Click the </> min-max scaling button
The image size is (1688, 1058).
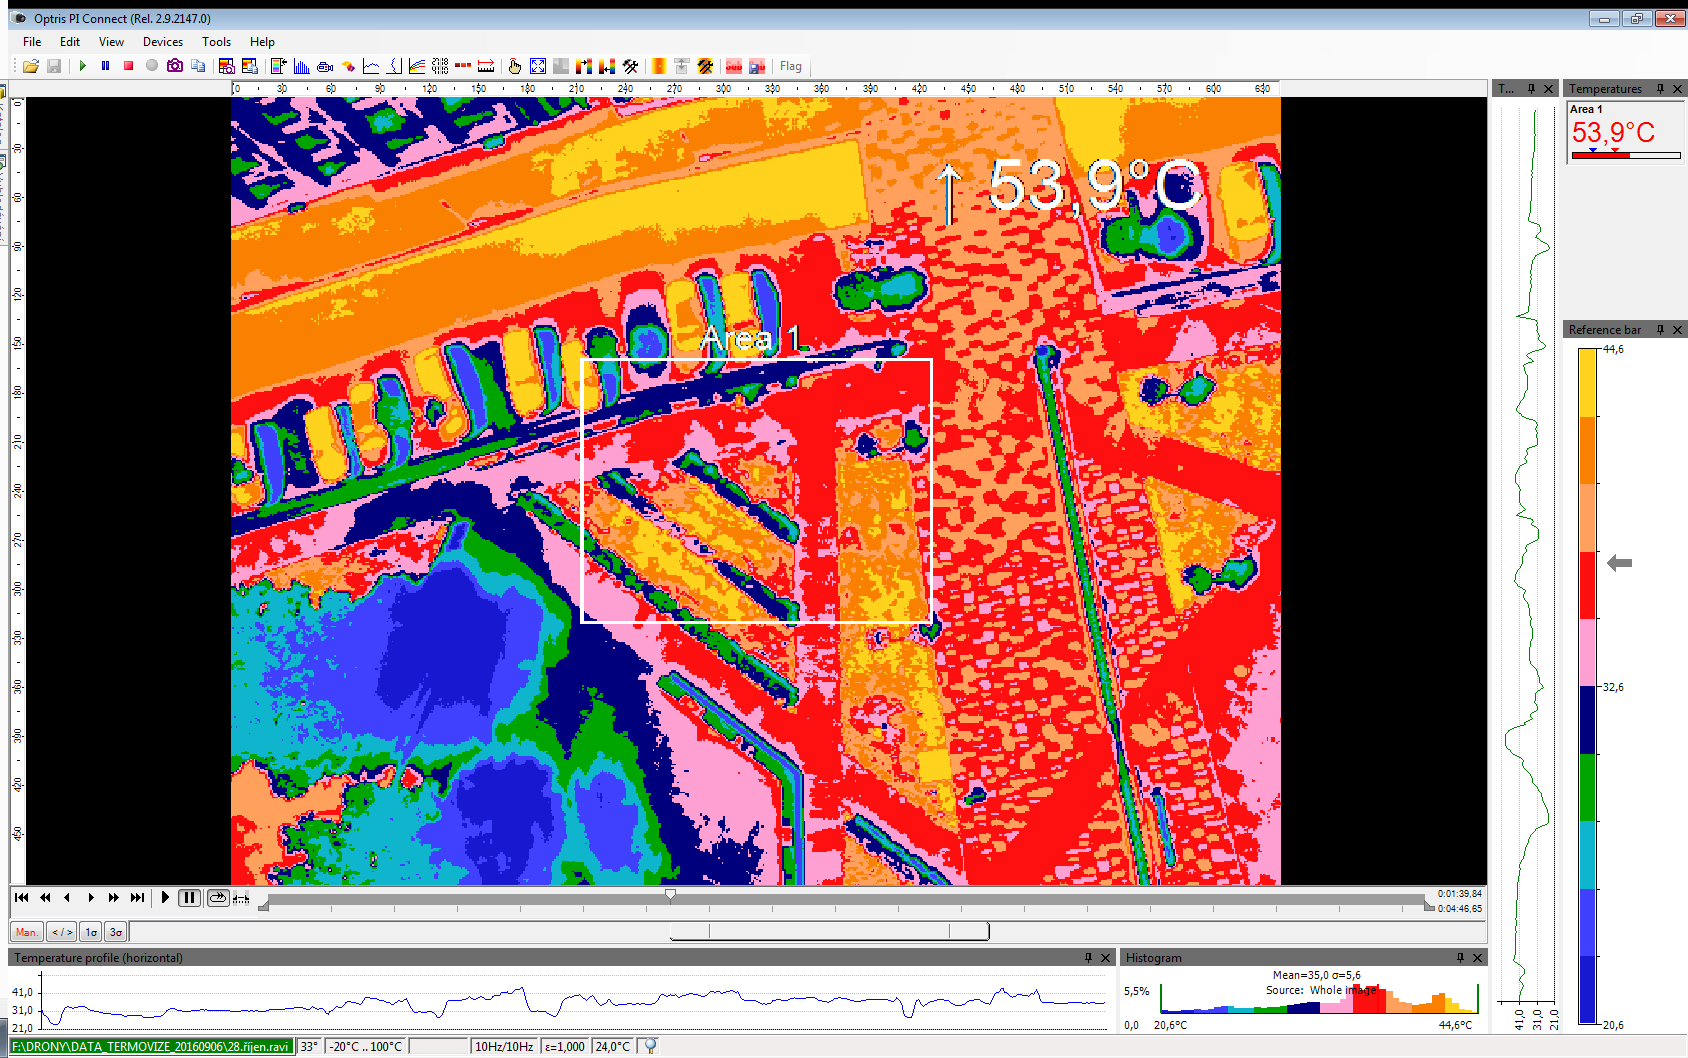coord(62,932)
